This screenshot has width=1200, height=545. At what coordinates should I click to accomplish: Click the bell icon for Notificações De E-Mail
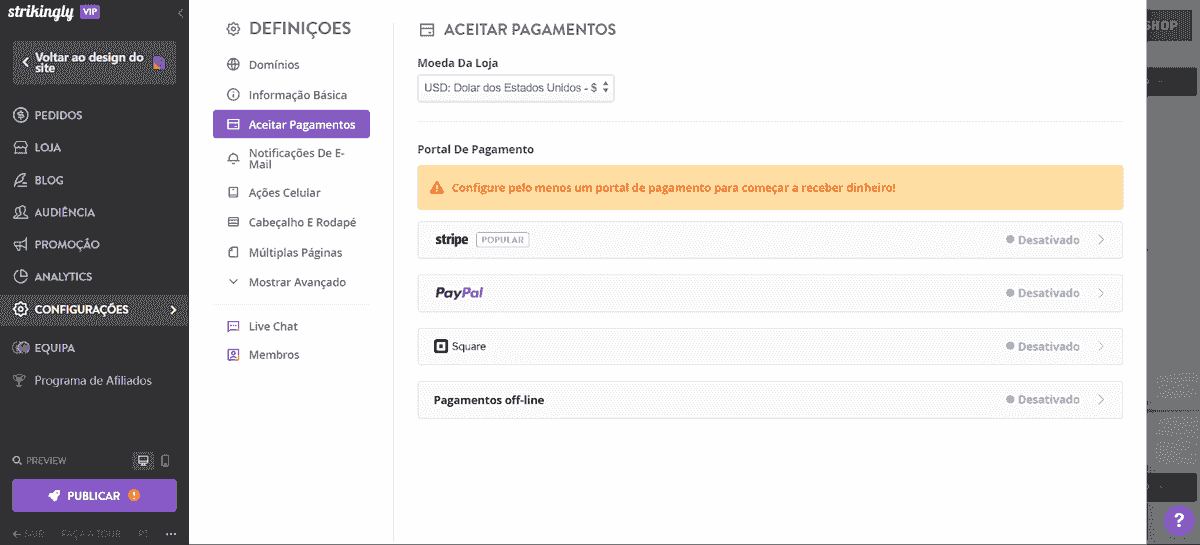[233, 159]
